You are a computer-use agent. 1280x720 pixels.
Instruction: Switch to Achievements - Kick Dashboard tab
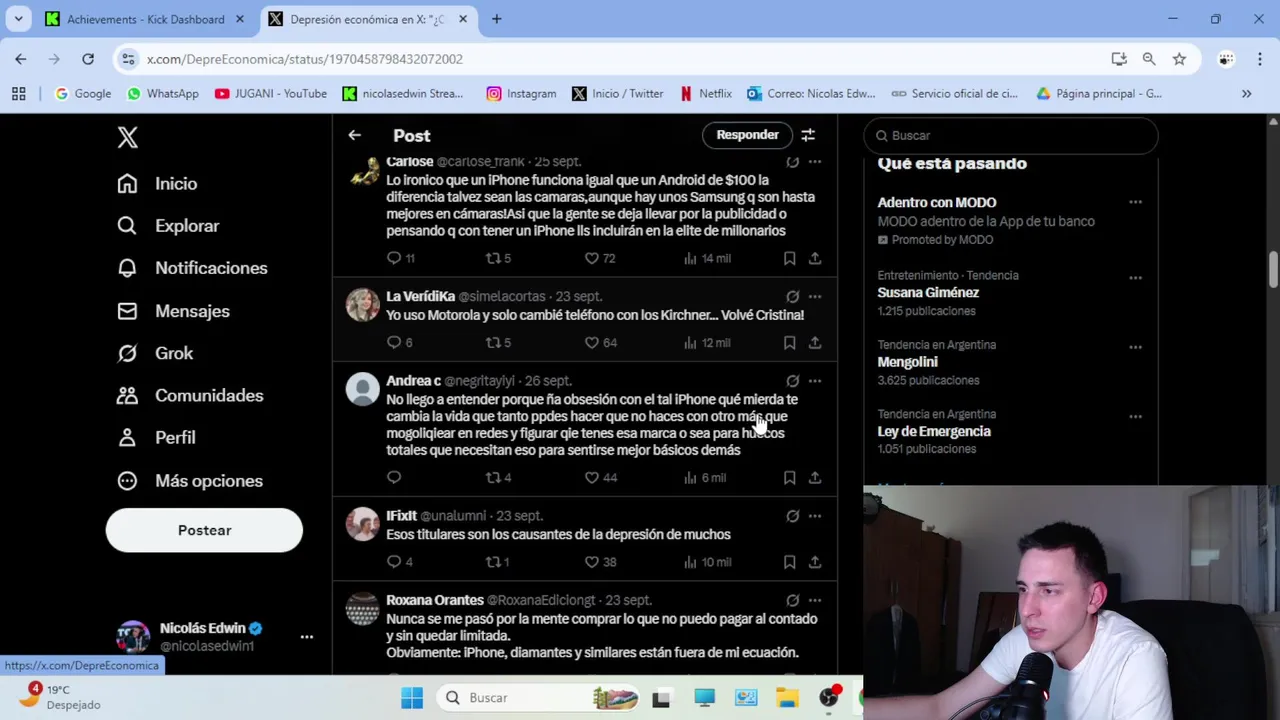pyautogui.click(x=145, y=19)
